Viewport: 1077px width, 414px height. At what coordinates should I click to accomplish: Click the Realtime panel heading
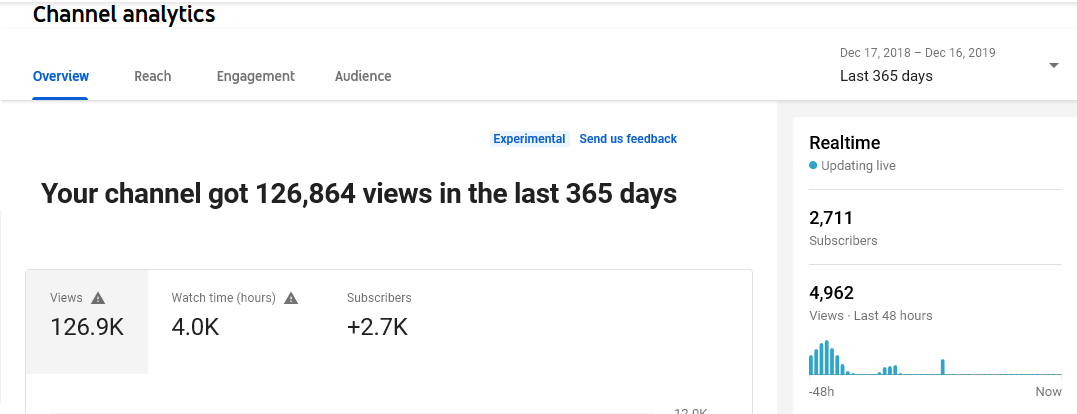click(x=844, y=143)
